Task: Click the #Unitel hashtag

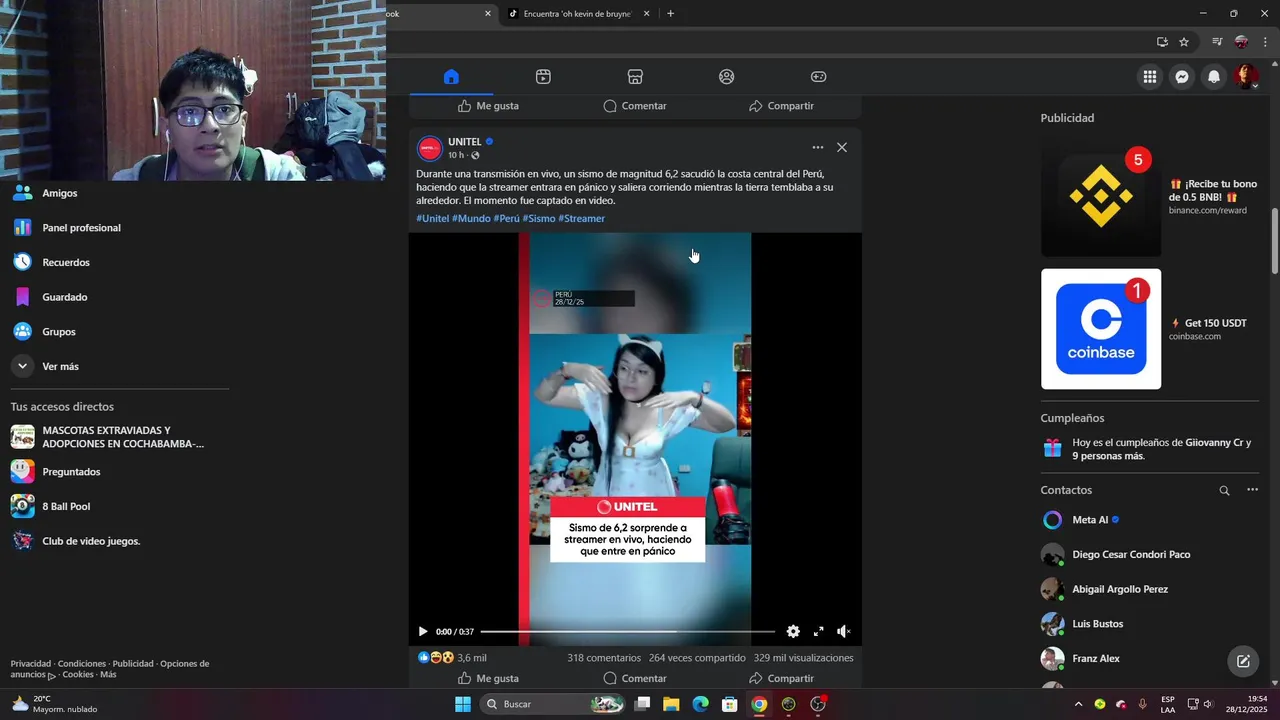Action: (x=433, y=218)
